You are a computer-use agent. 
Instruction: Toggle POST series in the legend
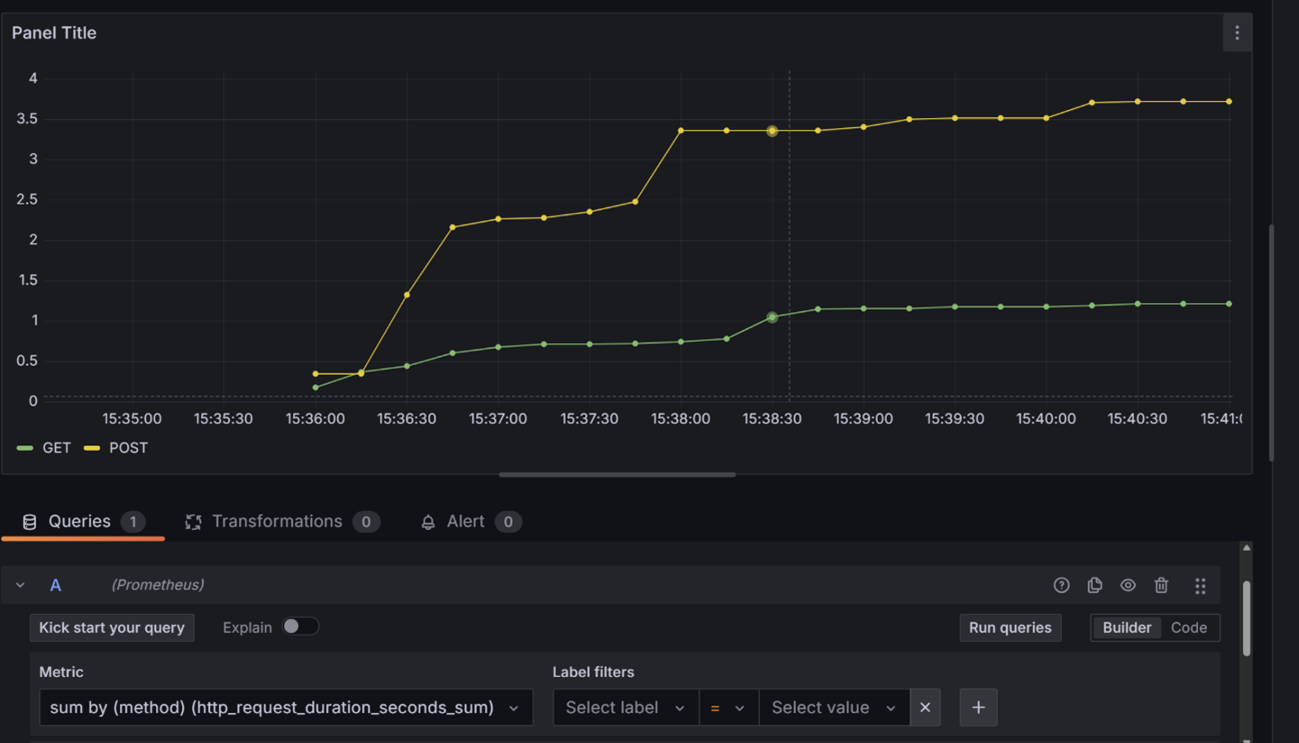[x=116, y=448]
